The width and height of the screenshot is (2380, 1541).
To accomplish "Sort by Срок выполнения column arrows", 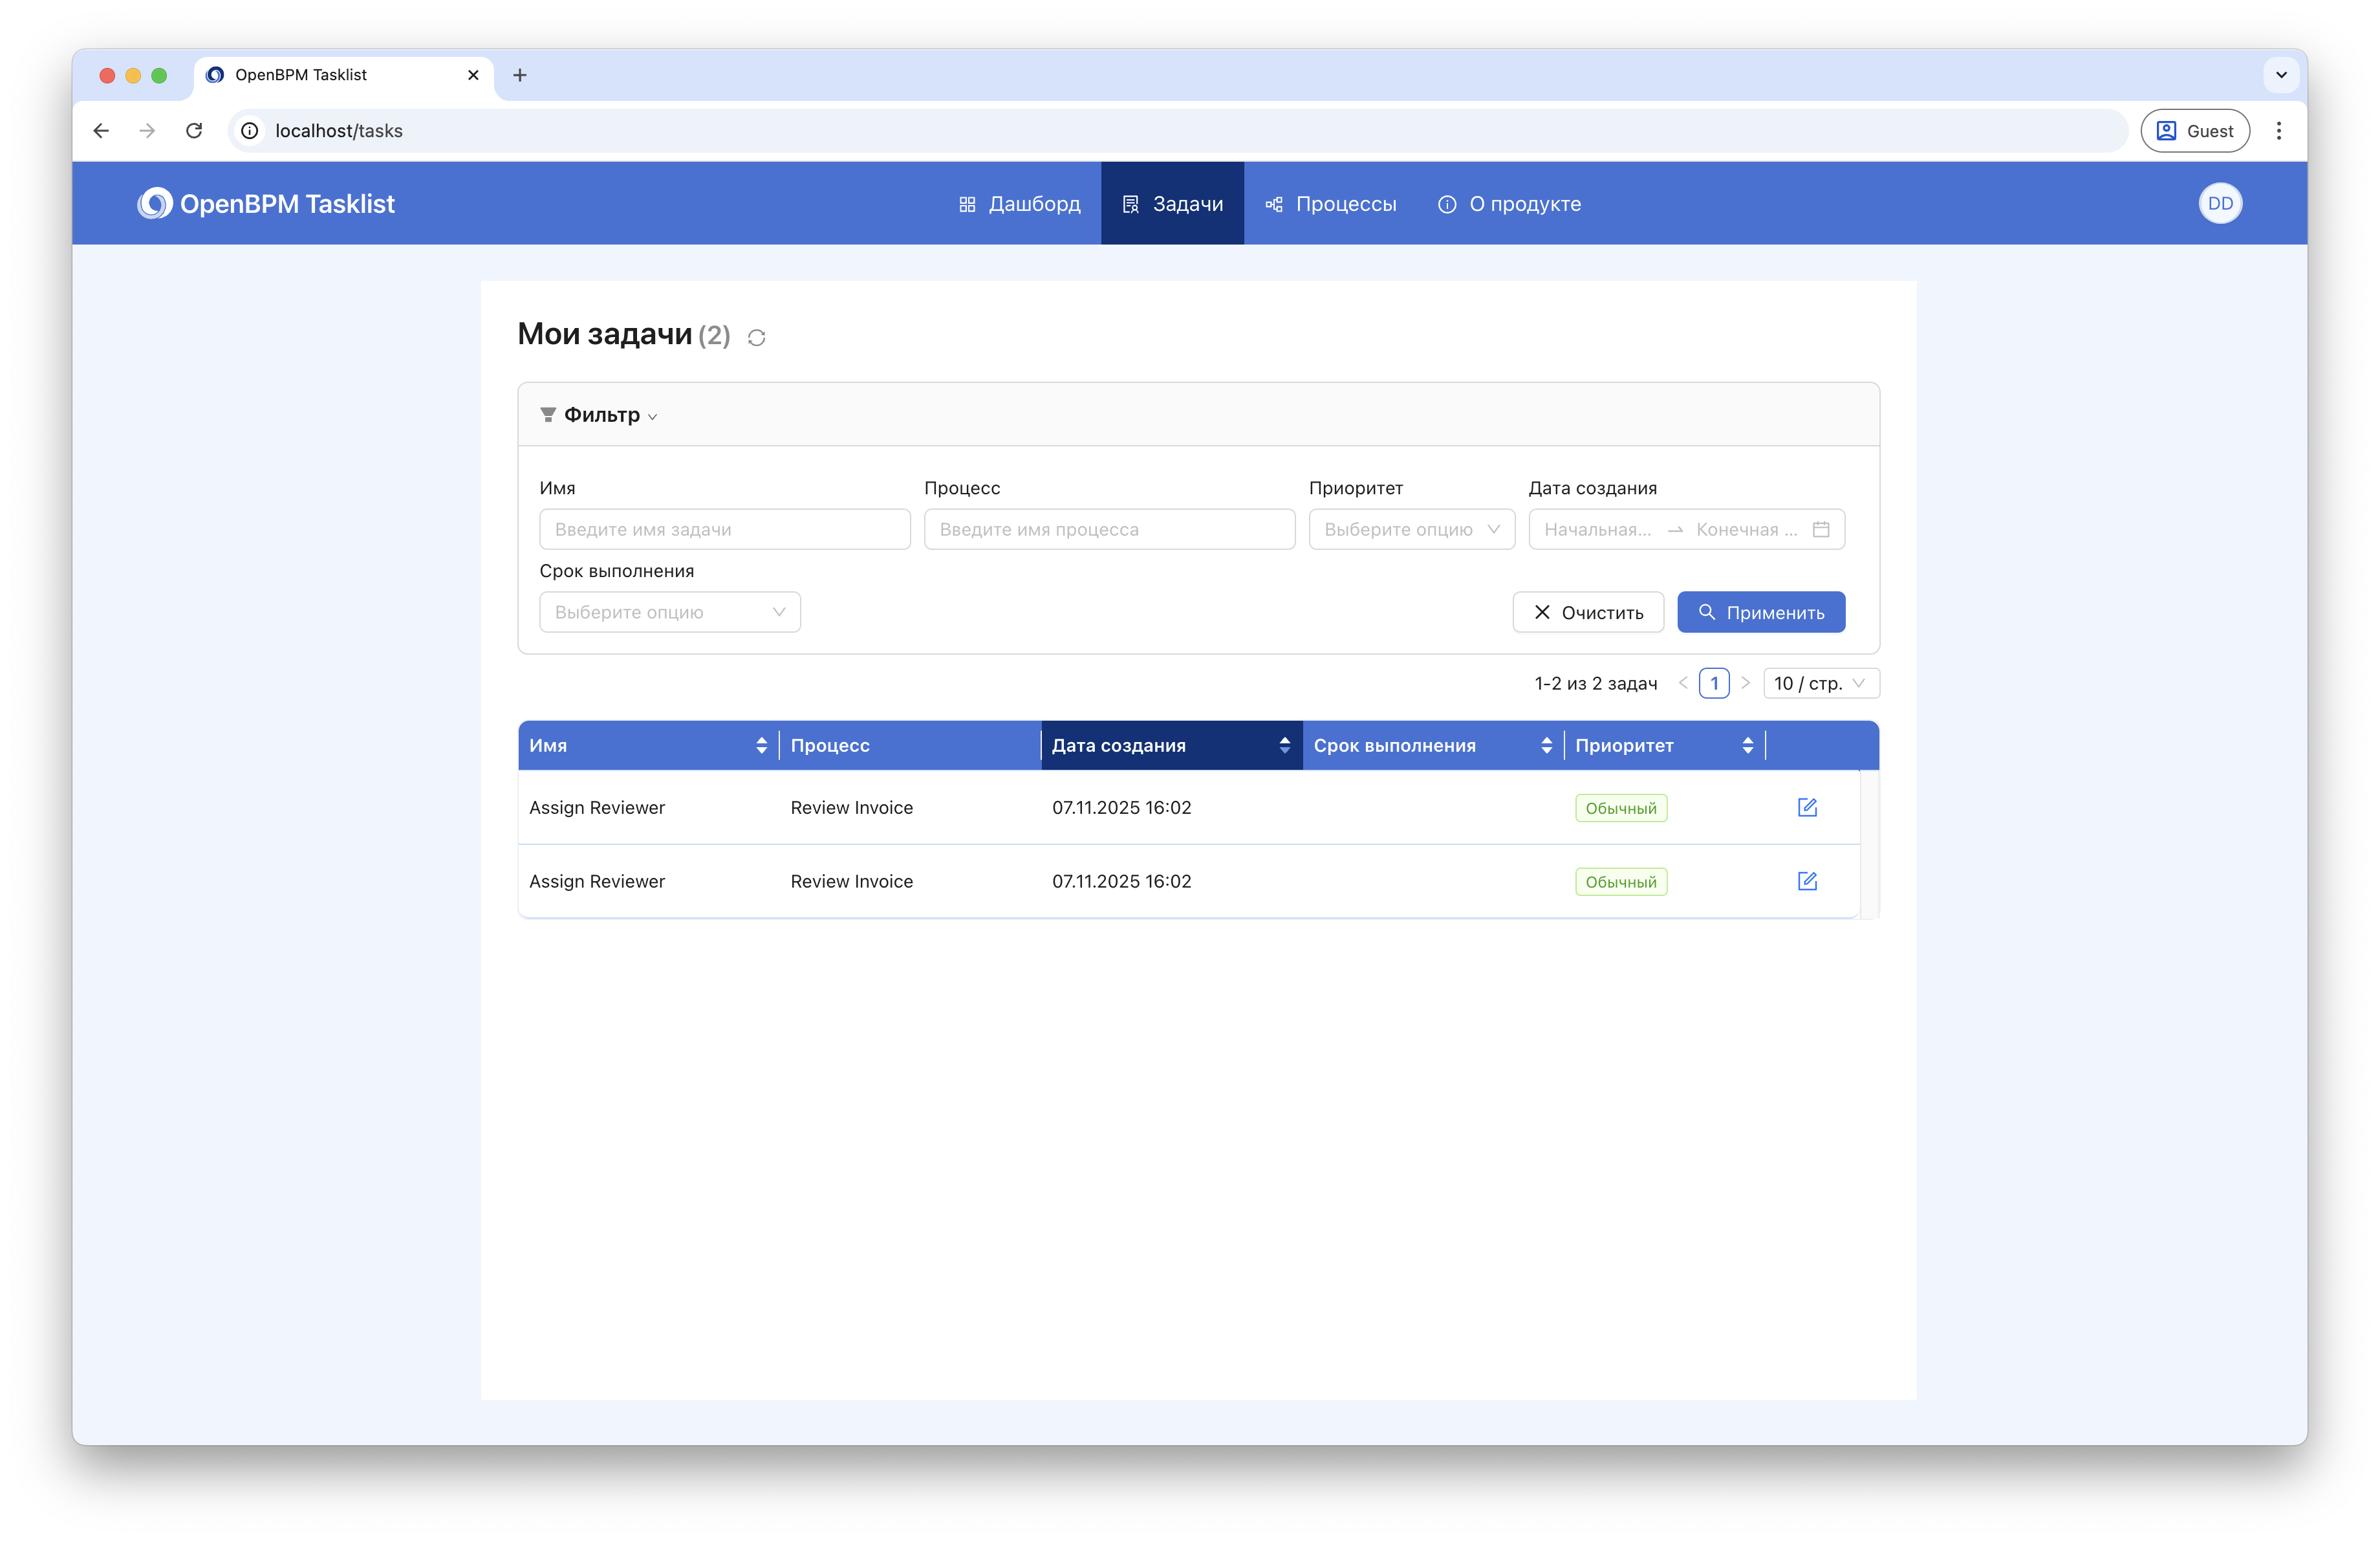I will (x=1546, y=745).
